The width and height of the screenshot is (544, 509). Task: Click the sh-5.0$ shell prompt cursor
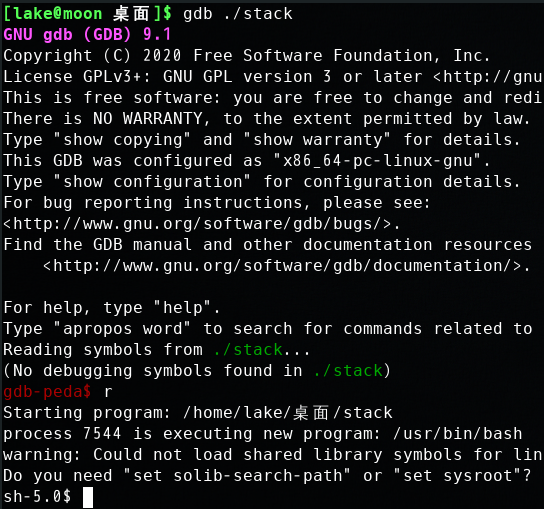[88, 497]
